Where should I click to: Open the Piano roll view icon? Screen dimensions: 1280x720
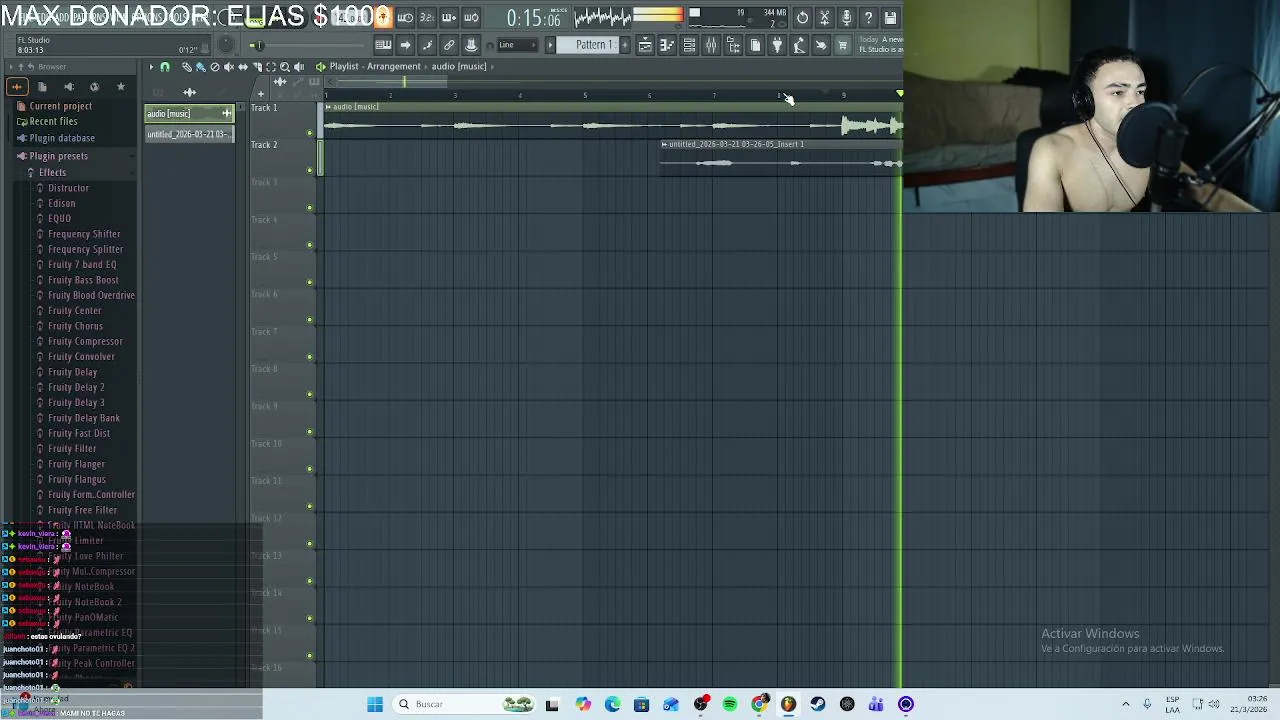pos(667,45)
